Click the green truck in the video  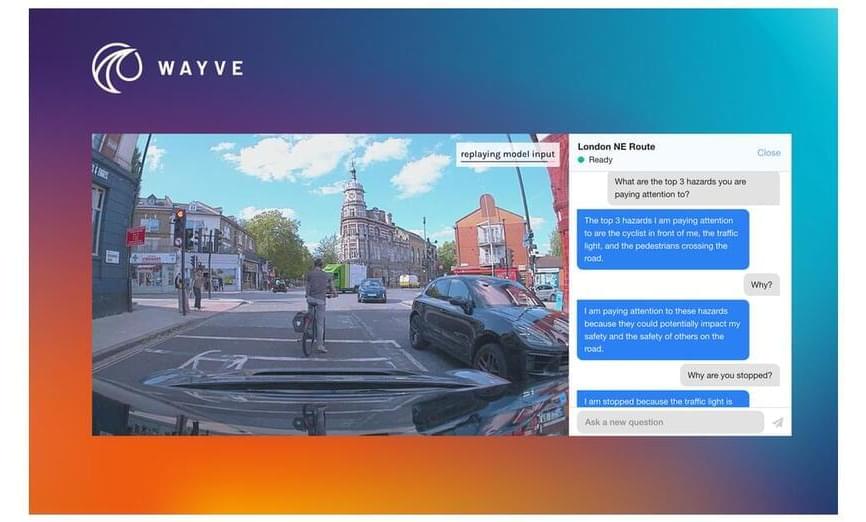345,276
